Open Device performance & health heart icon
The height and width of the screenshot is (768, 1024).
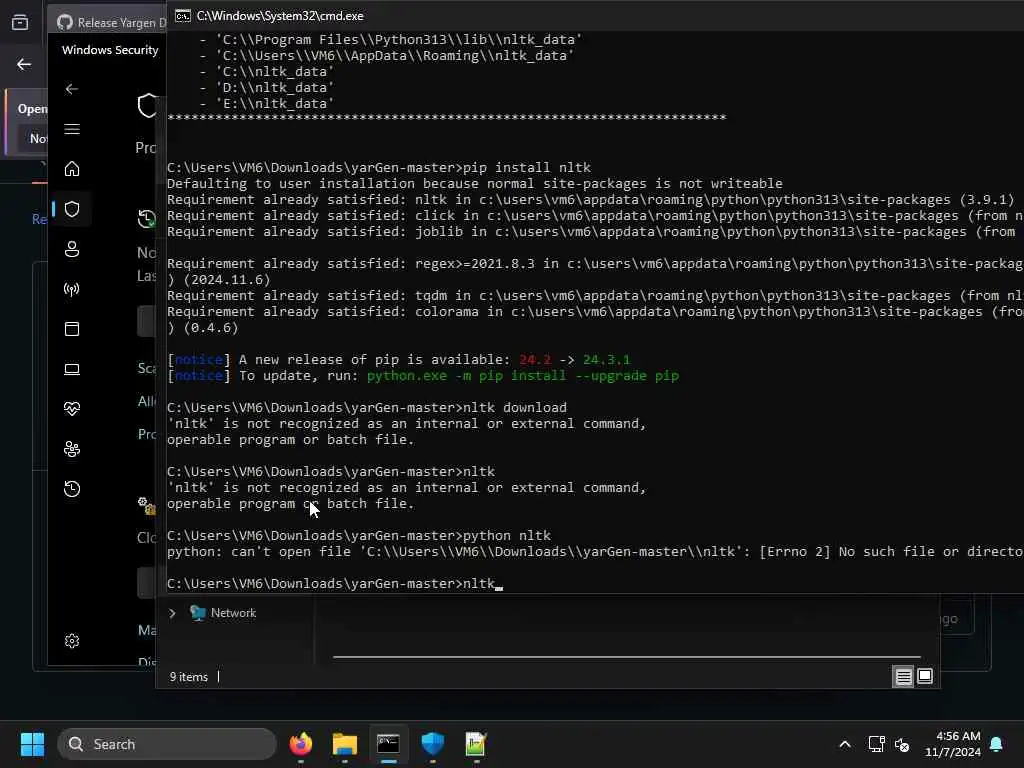tap(72, 409)
